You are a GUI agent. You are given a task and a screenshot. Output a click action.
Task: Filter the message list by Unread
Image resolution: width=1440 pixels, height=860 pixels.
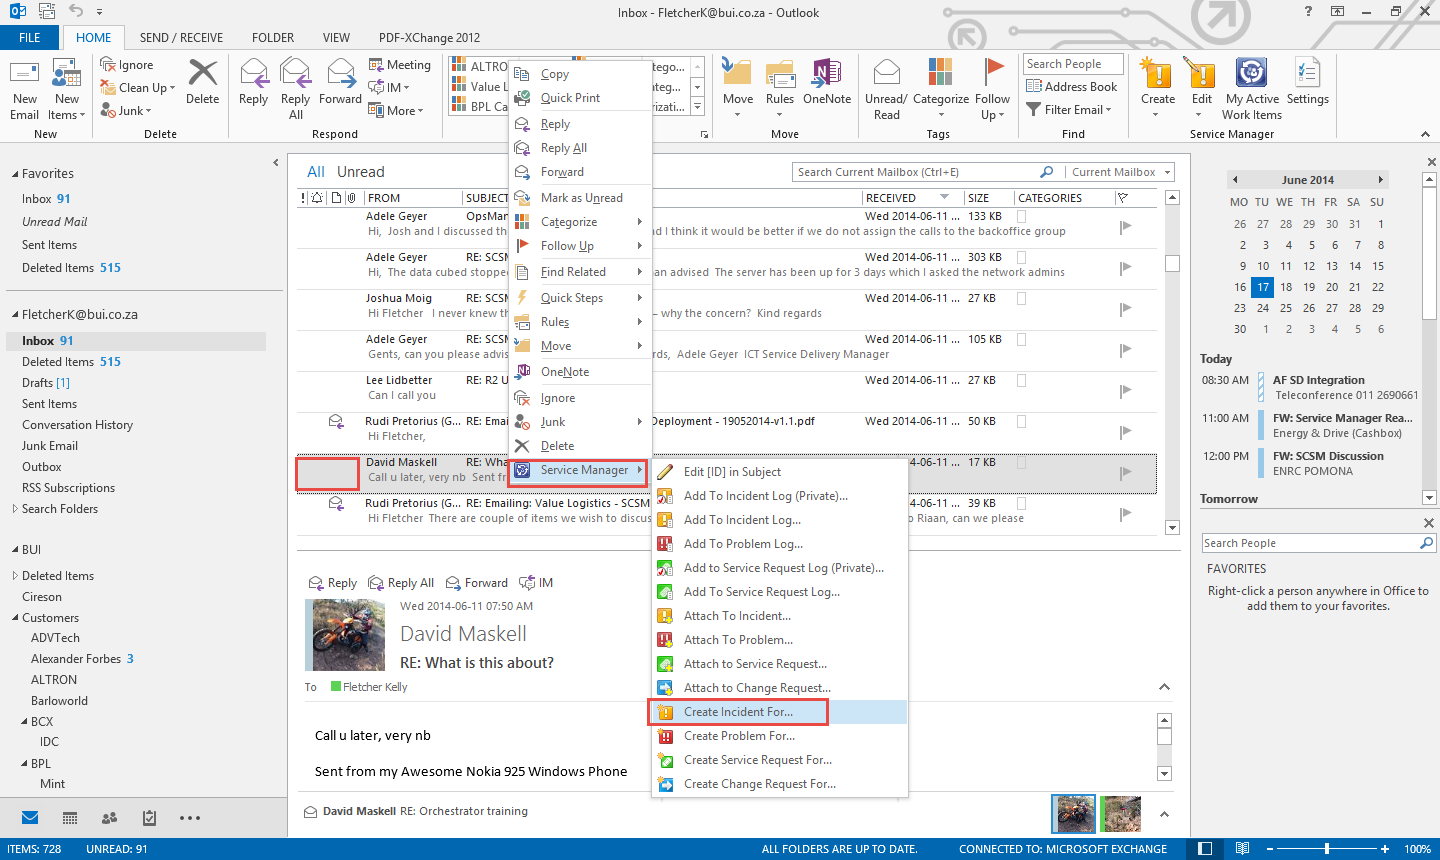tap(360, 172)
